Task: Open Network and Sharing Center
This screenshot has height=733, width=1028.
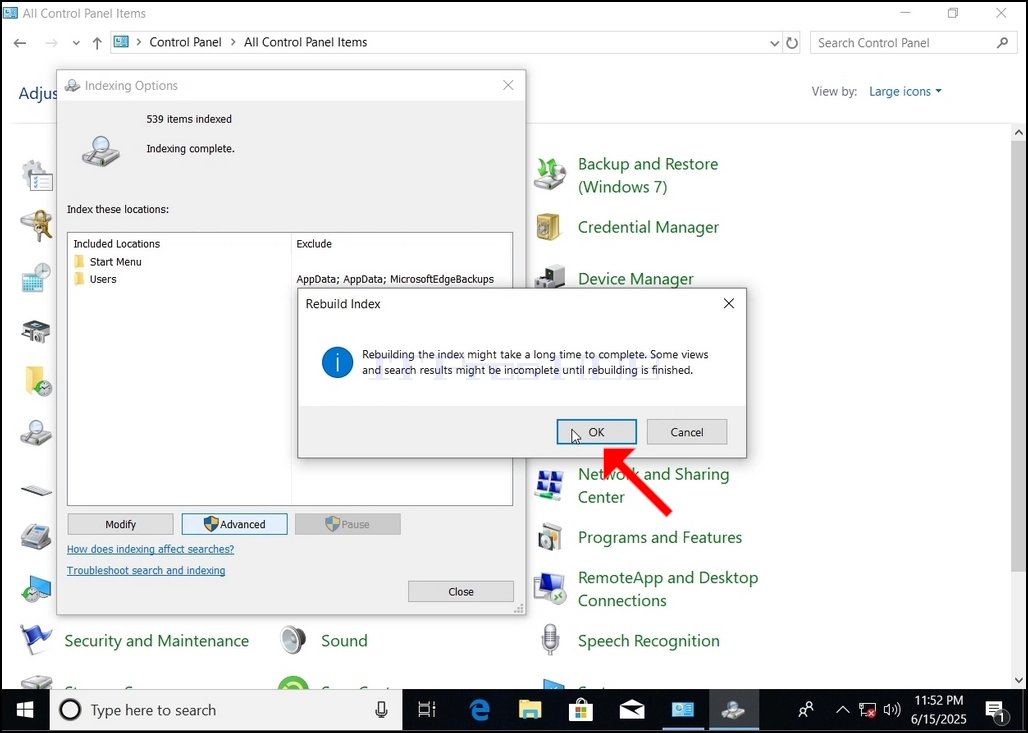Action: coord(653,485)
